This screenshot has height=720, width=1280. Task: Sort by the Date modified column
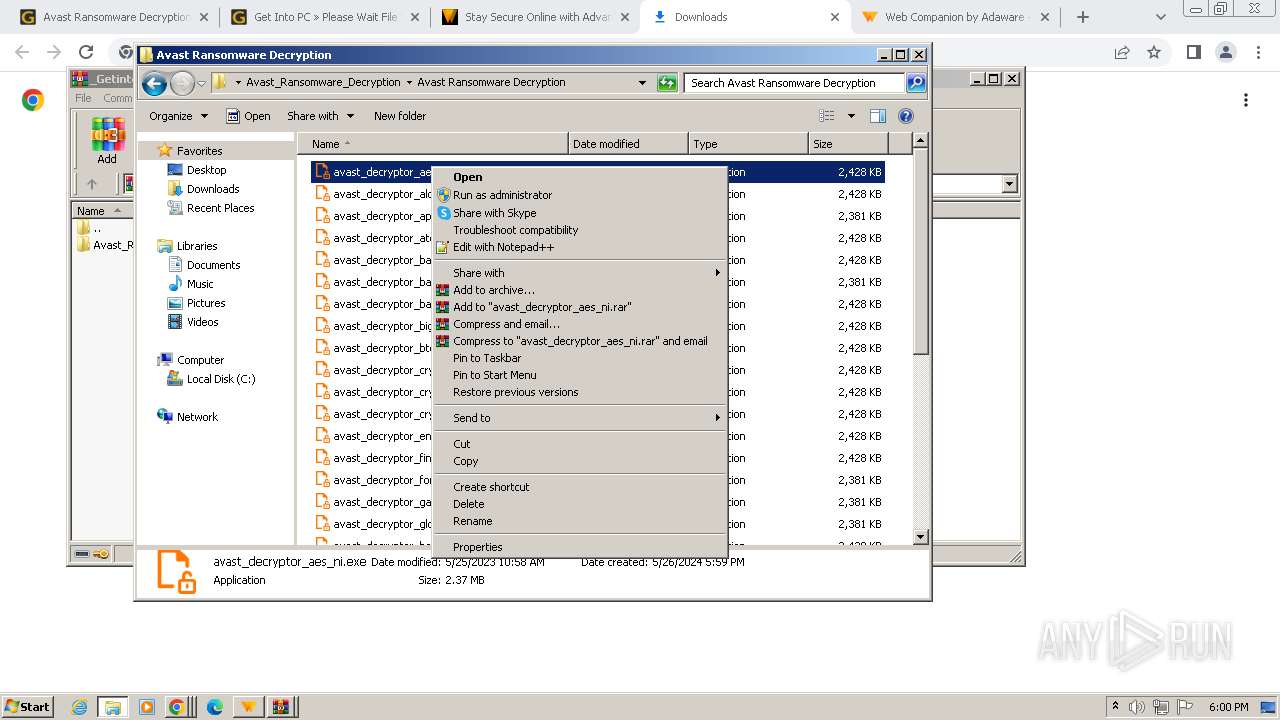[x=628, y=144]
